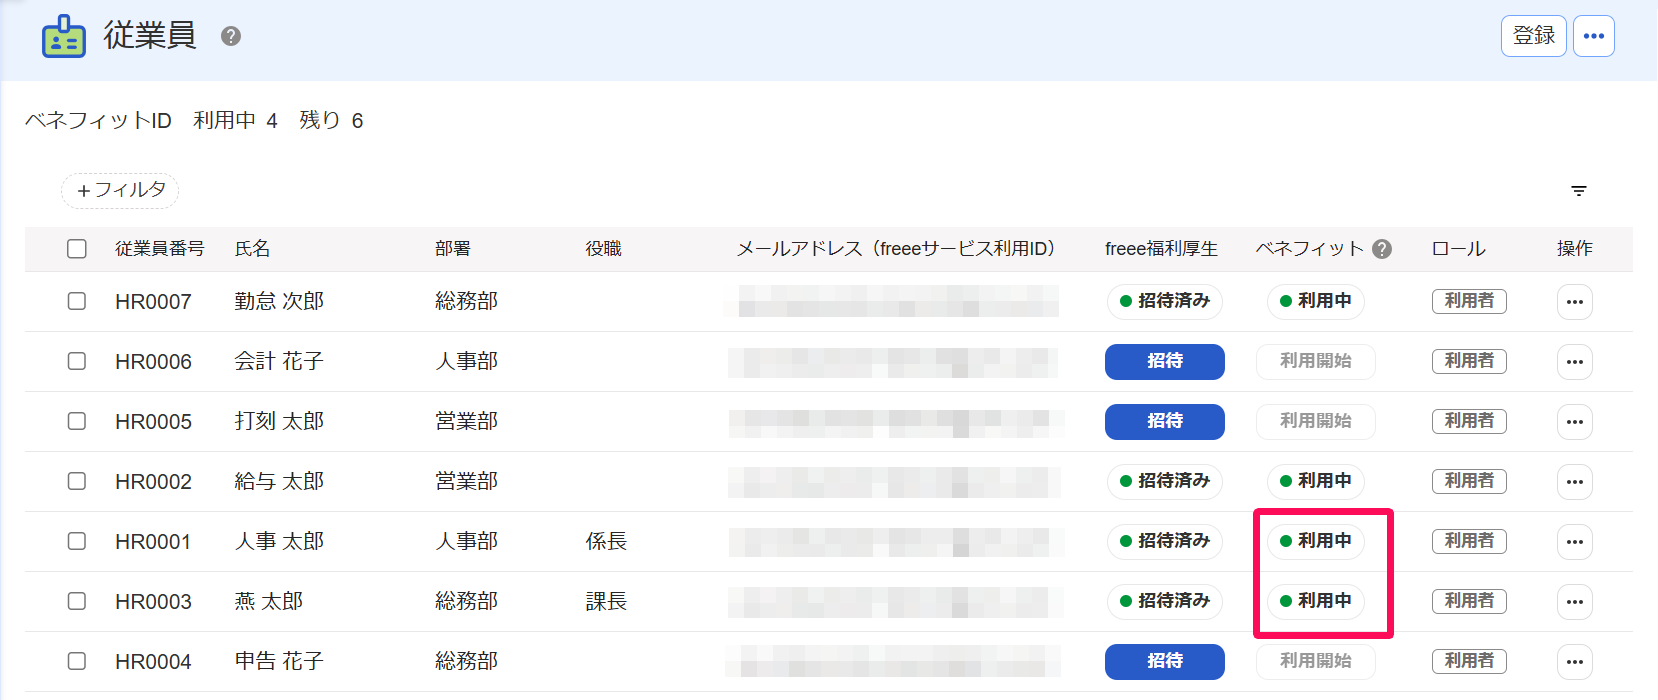1658x700 pixels.
Task: Click 招待 button for 会計 花子
Action: (x=1165, y=361)
